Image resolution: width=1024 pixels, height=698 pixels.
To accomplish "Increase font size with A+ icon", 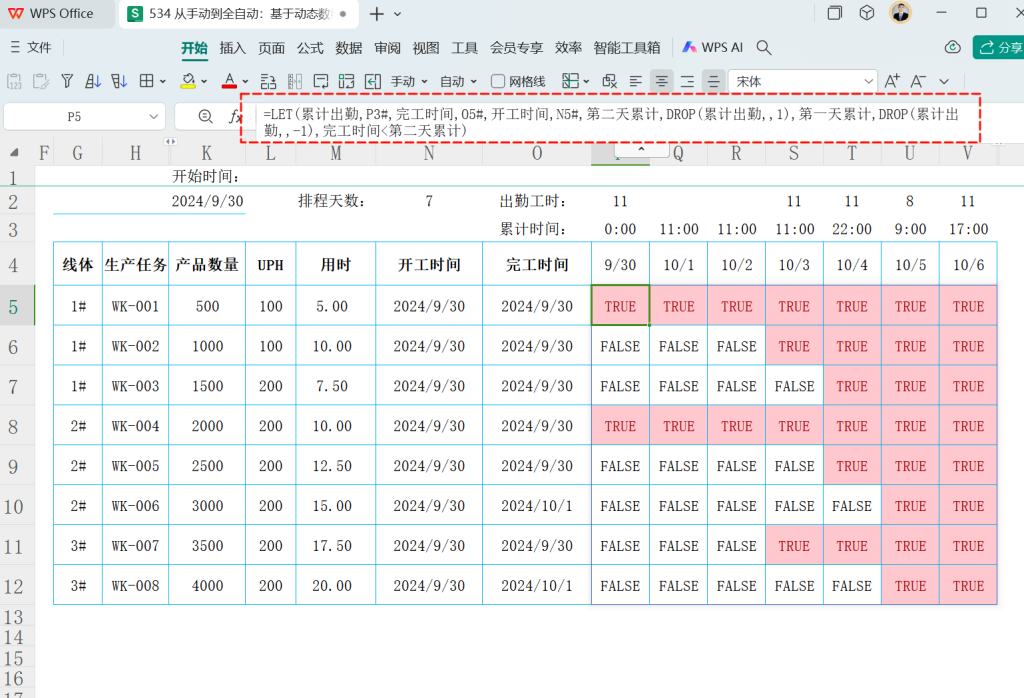I will point(892,81).
